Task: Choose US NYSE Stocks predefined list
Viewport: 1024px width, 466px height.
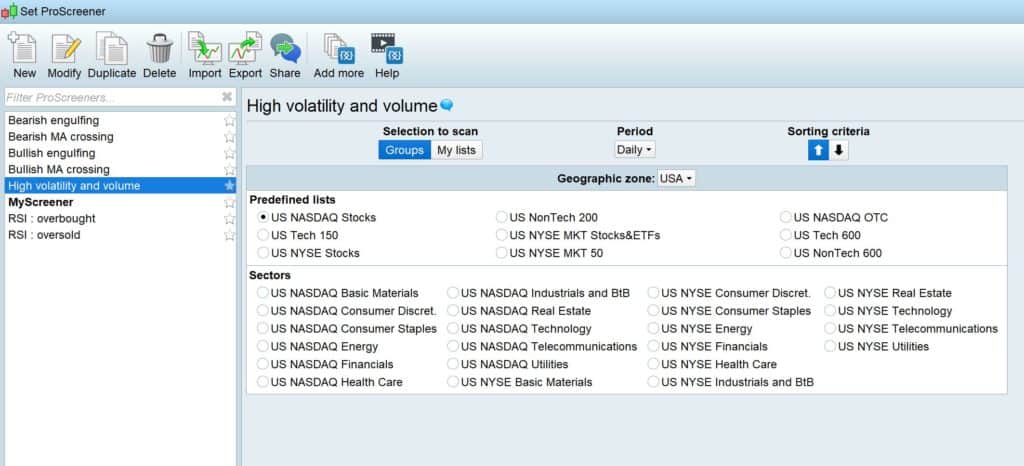Action: point(264,253)
